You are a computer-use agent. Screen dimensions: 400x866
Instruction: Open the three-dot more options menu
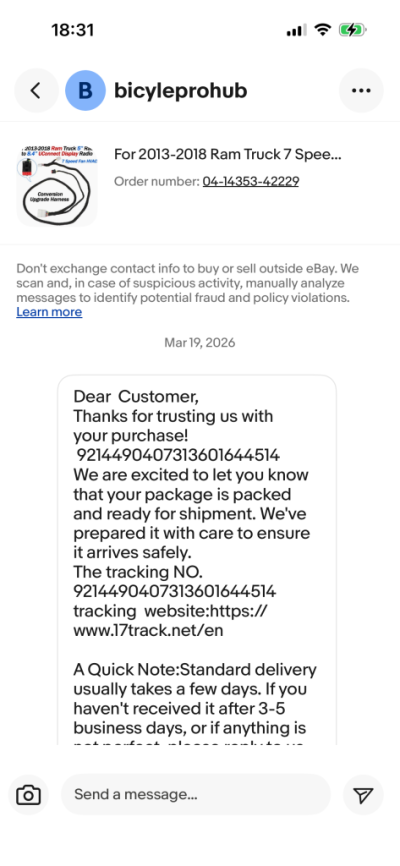[x=361, y=91]
